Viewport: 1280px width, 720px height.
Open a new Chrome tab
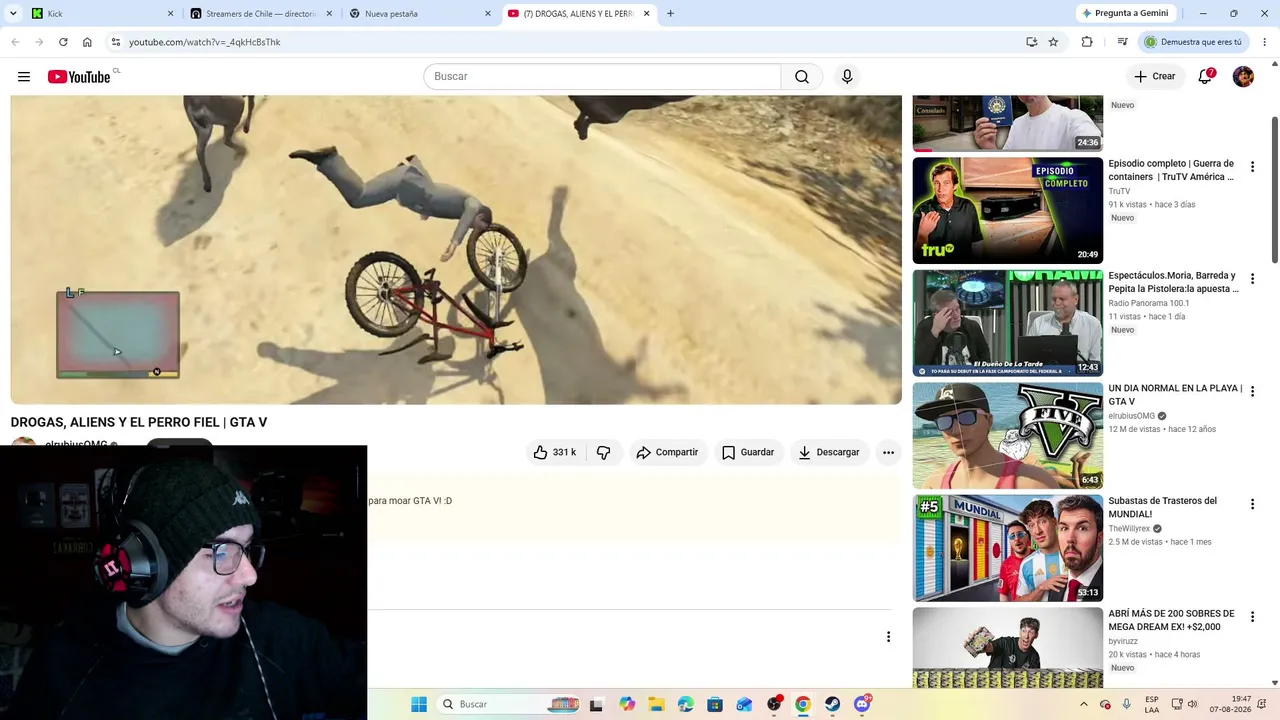point(670,14)
